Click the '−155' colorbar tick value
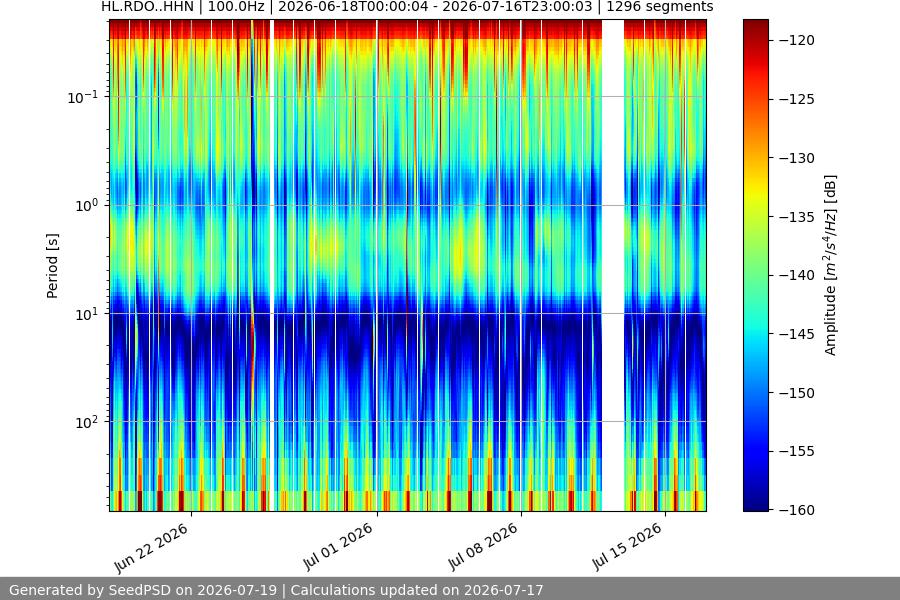The height and width of the screenshot is (600, 900). tap(797, 452)
